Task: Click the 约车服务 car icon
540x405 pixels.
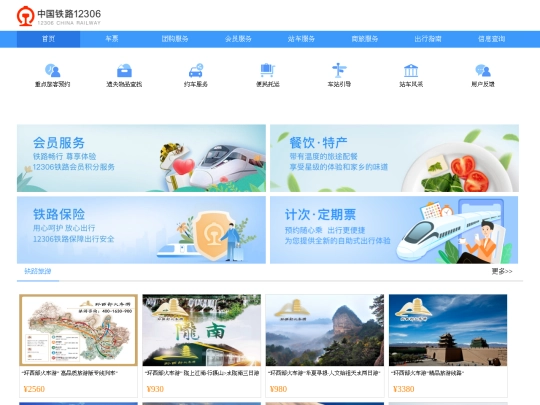Action: coord(196,71)
